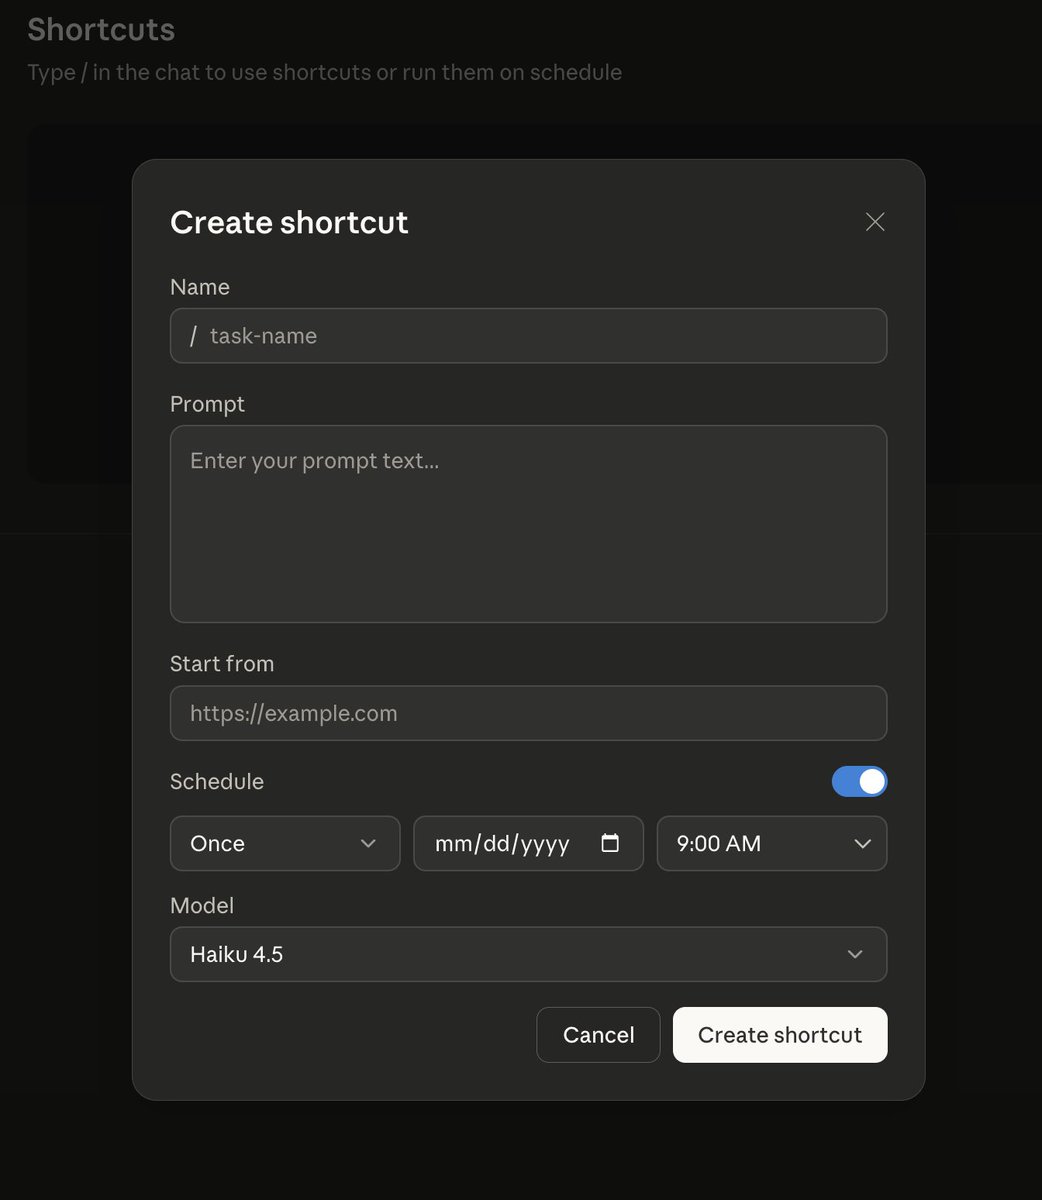Open the Once frequency dropdown
The height and width of the screenshot is (1200, 1042).
click(x=285, y=843)
